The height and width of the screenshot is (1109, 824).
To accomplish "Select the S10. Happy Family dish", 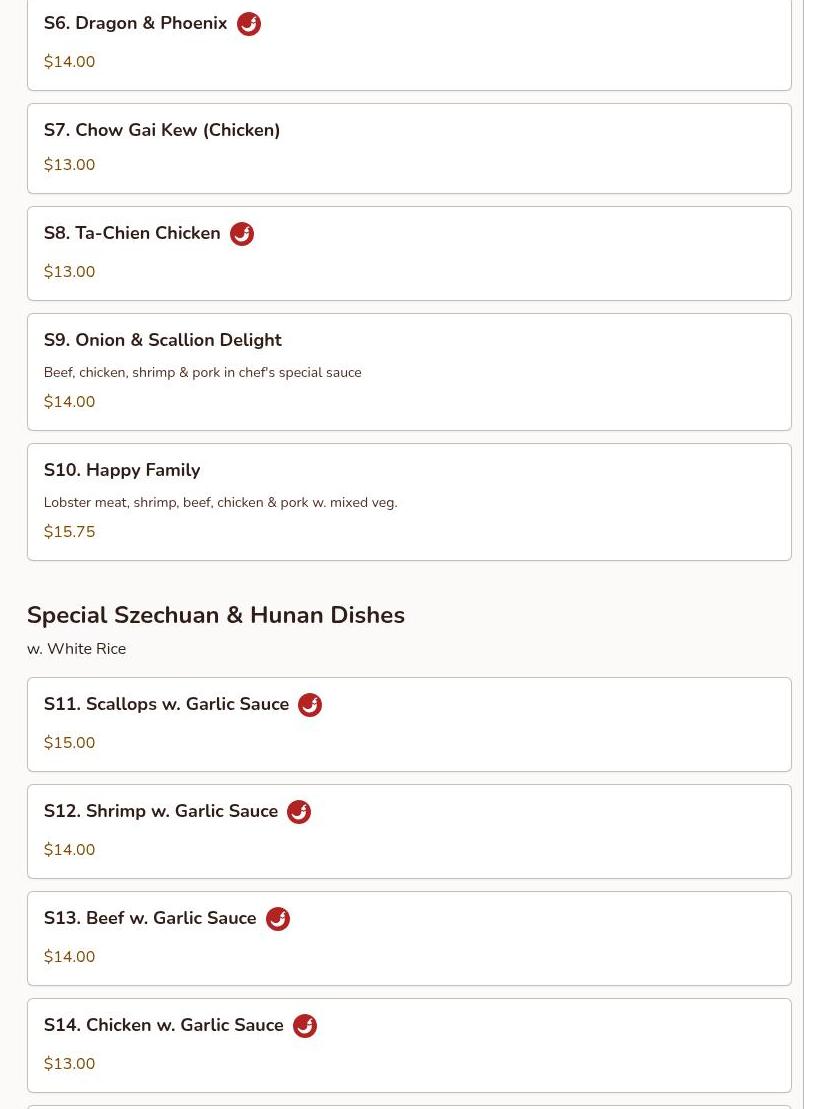I will (x=409, y=502).
